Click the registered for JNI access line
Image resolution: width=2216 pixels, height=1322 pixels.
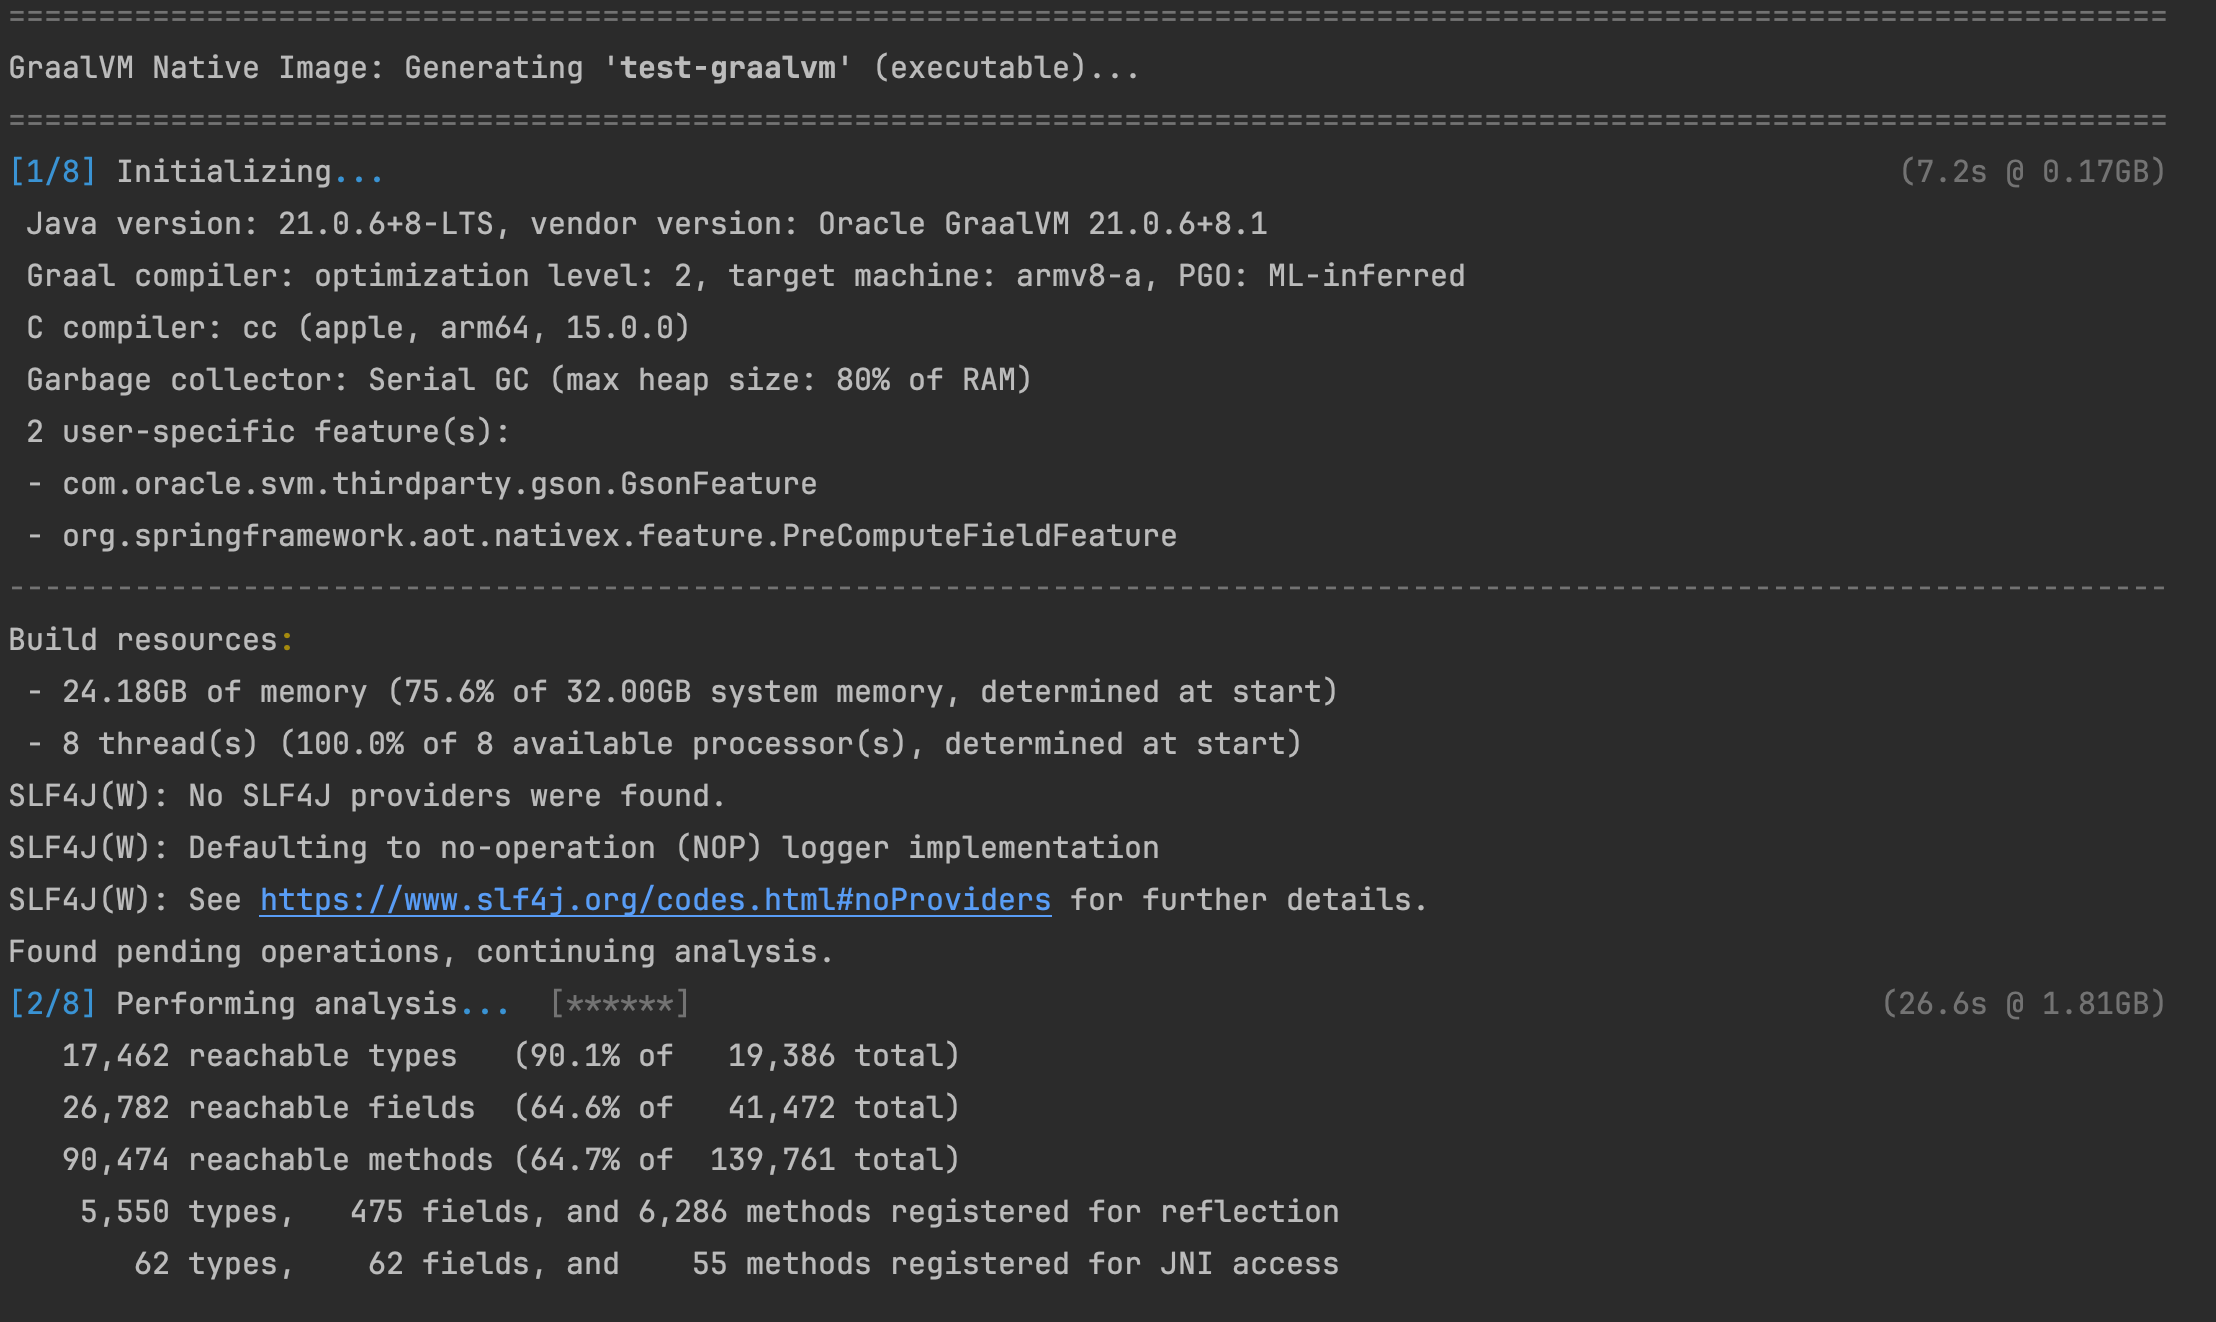[735, 1264]
